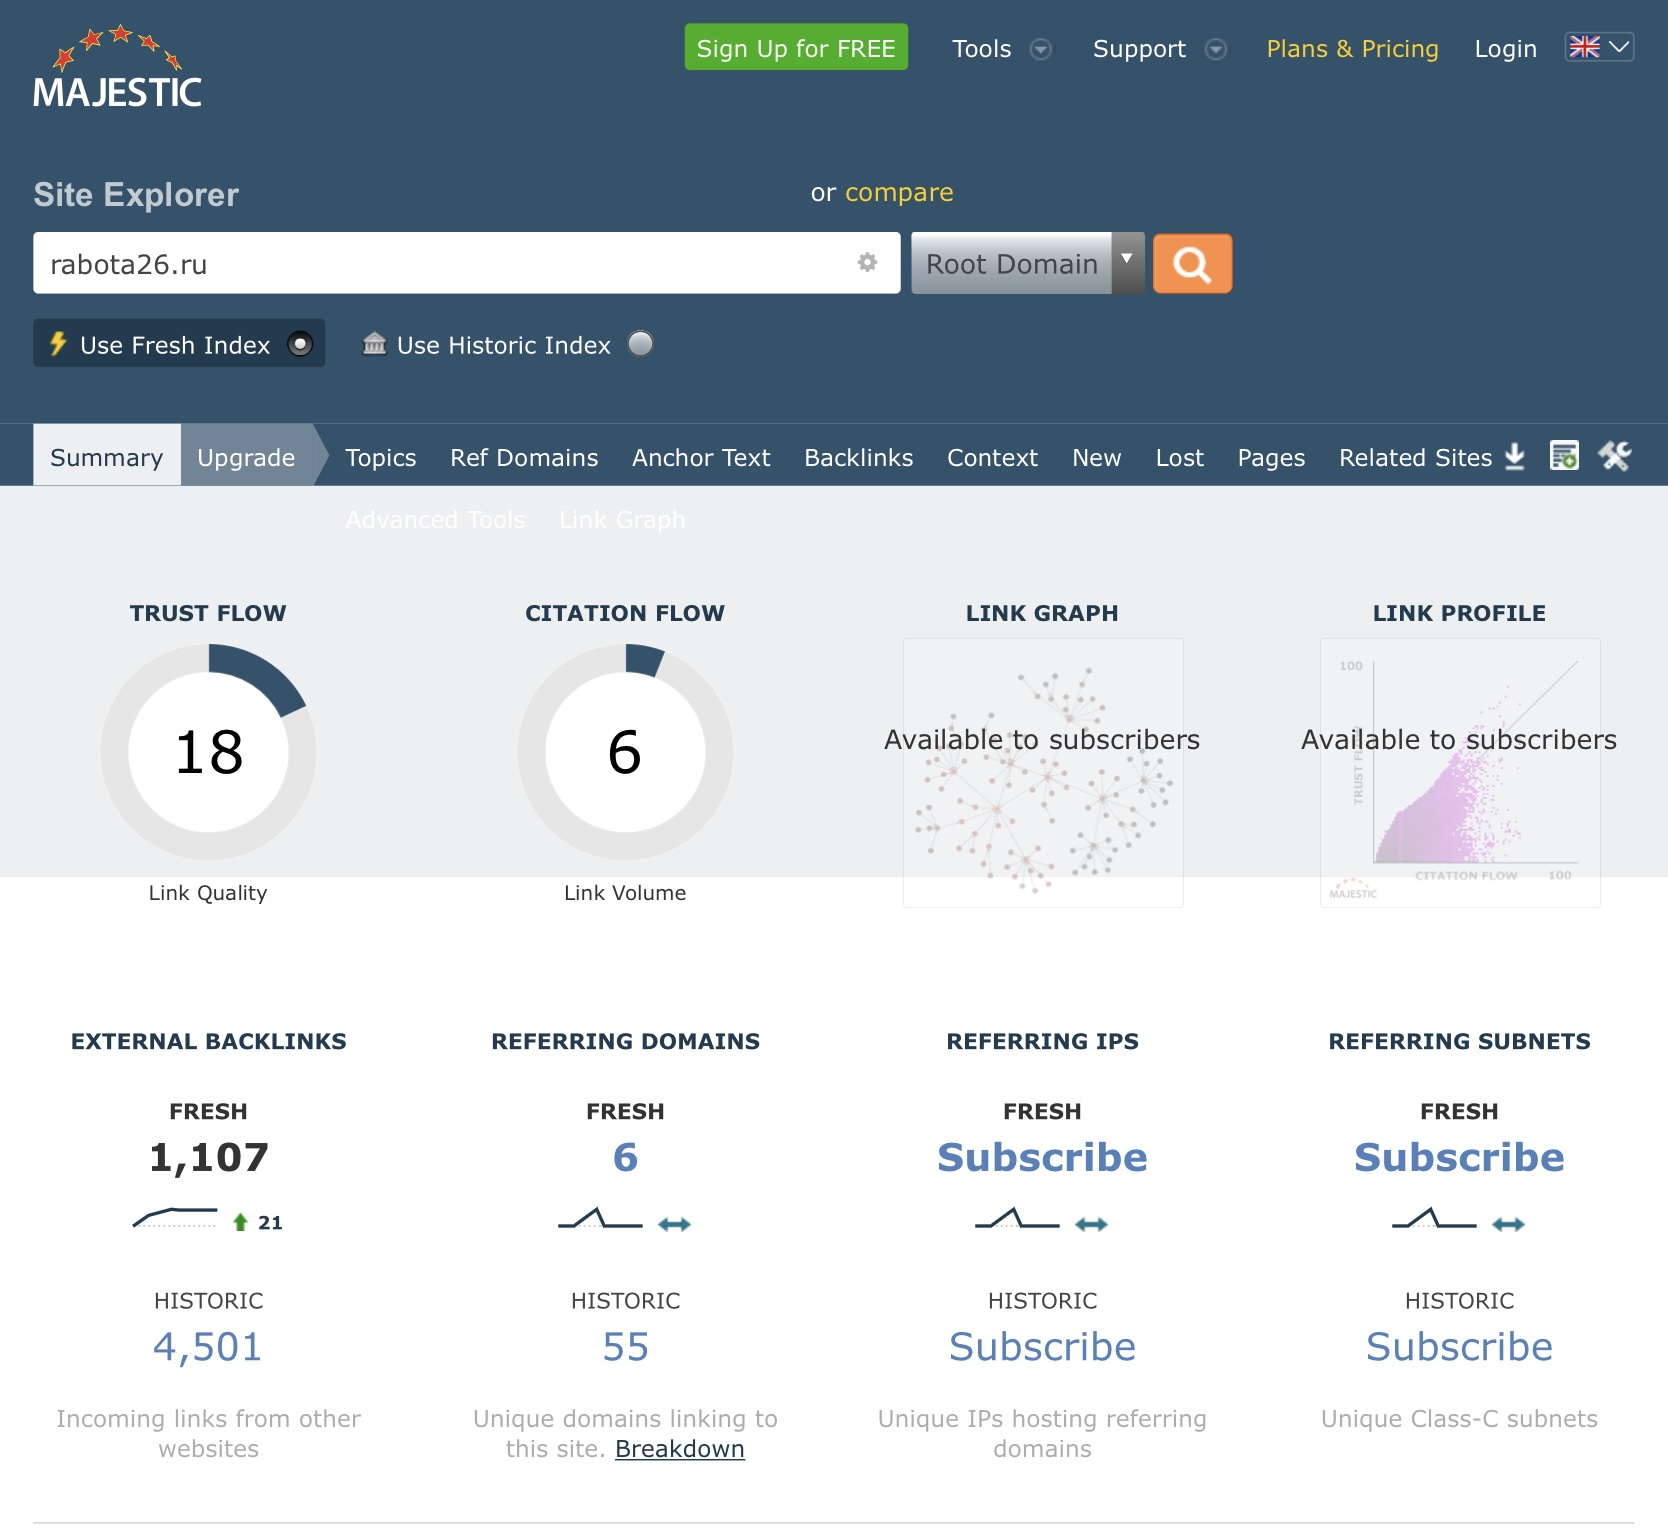
Task: Click Historic External Backlinks value 4,501
Action: [208, 1347]
